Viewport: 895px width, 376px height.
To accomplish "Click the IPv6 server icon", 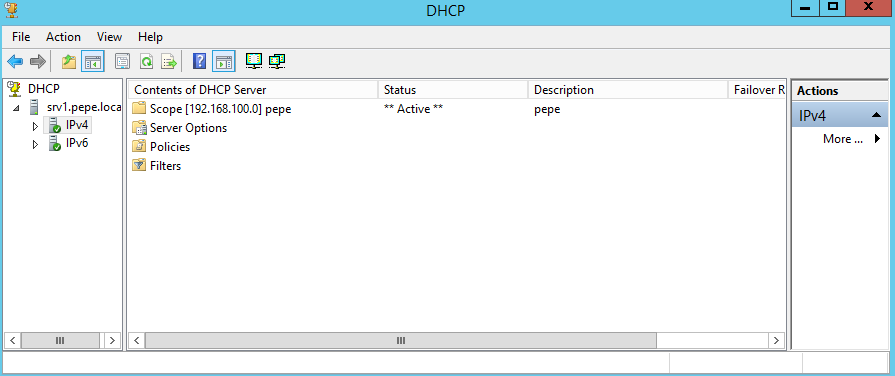I will tap(55, 143).
